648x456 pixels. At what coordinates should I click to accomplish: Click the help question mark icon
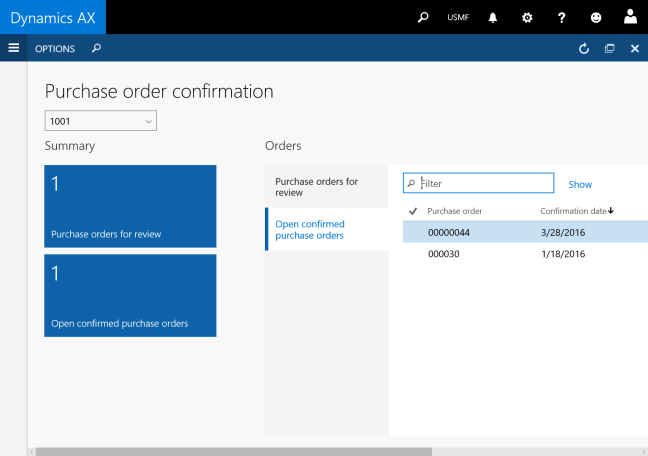point(562,17)
